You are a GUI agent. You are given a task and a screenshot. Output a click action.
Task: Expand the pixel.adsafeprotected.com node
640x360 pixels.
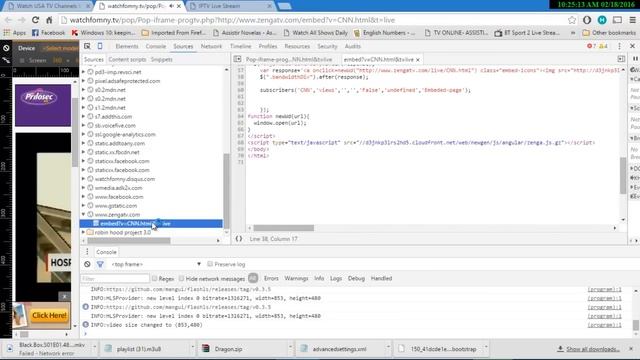(84, 81)
